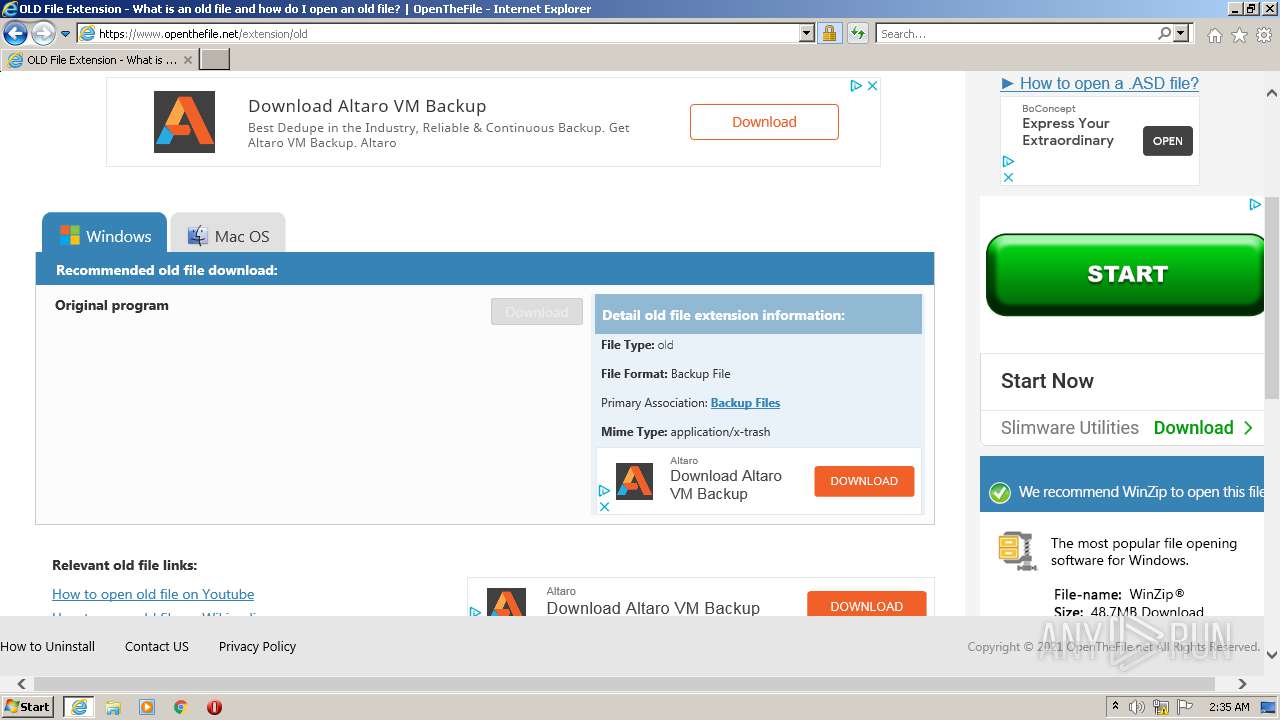Open How to open a .ASD file link
Viewport: 1280px width, 720px height.
(x=1109, y=84)
